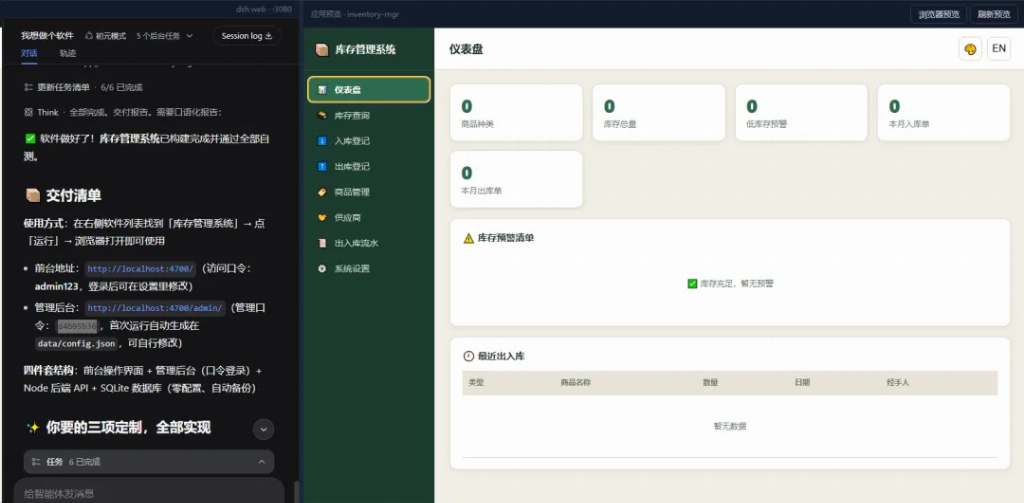The width and height of the screenshot is (1024, 503).
Task: Switch to the 轨迹 tab
Action: pos(67,53)
